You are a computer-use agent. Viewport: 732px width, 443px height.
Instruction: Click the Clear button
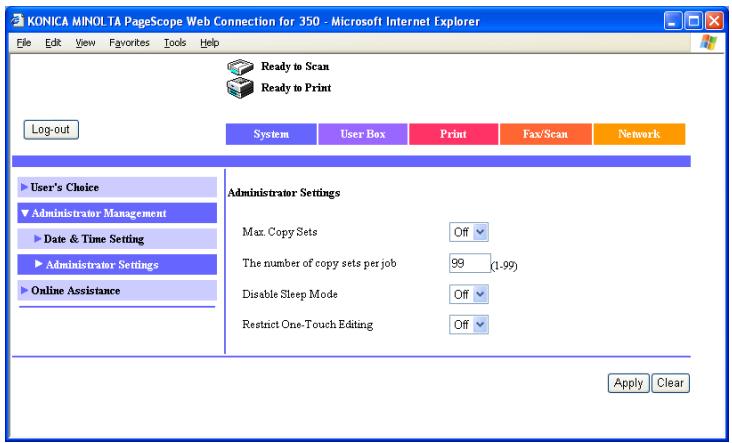pos(670,383)
